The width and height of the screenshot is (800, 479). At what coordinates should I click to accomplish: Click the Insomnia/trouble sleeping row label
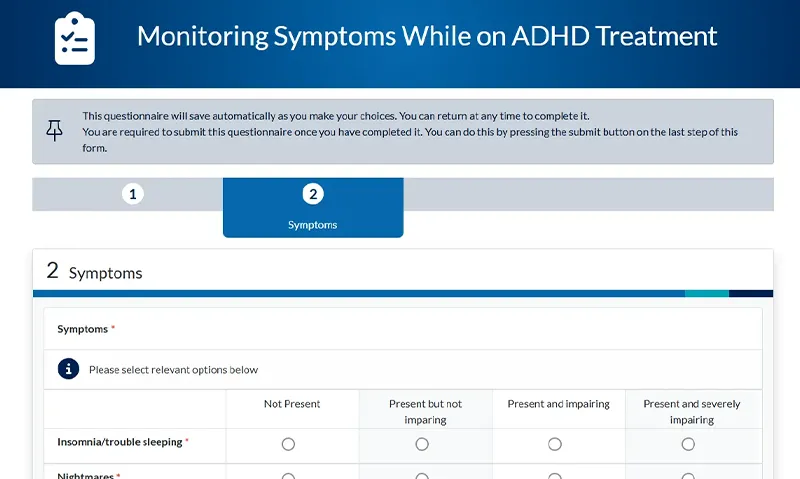coord(120,442)
